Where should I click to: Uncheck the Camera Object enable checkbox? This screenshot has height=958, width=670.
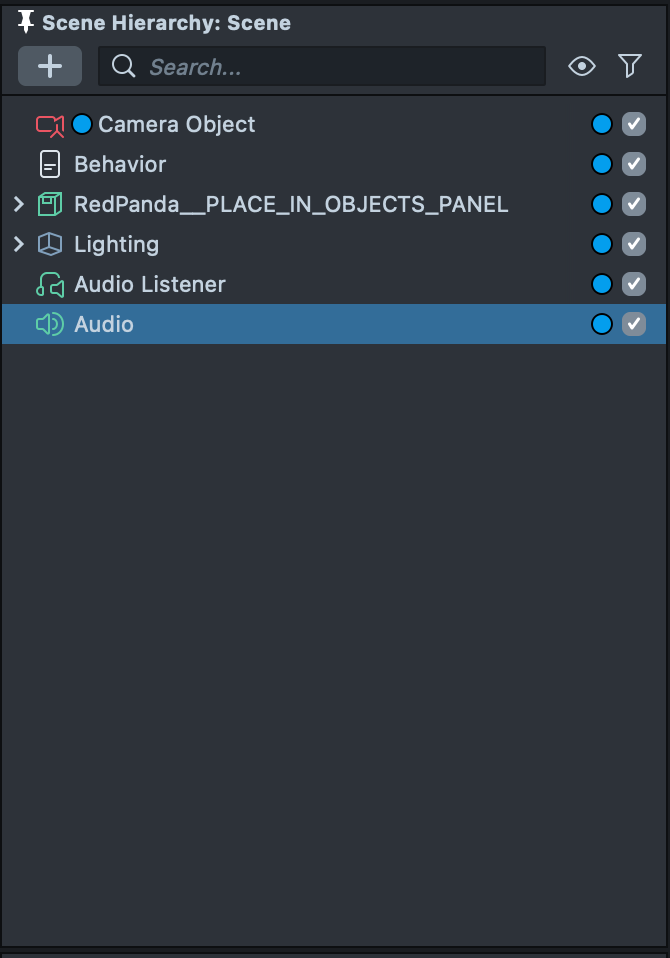pos(634,124)
